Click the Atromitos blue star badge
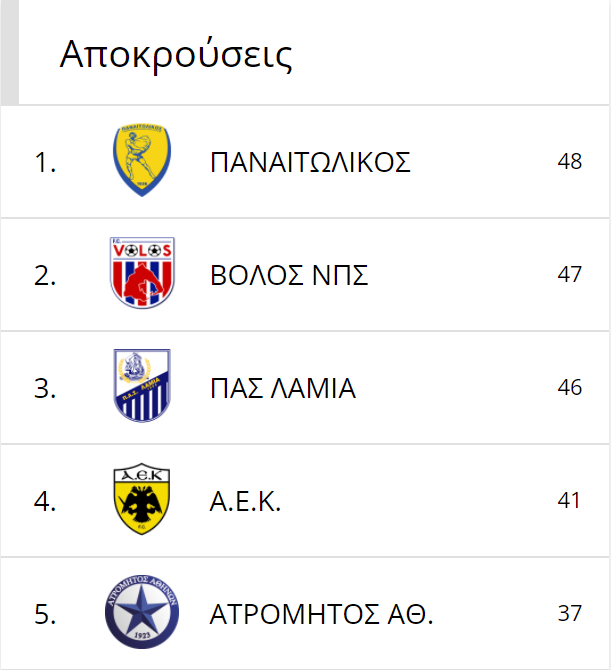This screenshot has height=670, width=611. (142, 612)
